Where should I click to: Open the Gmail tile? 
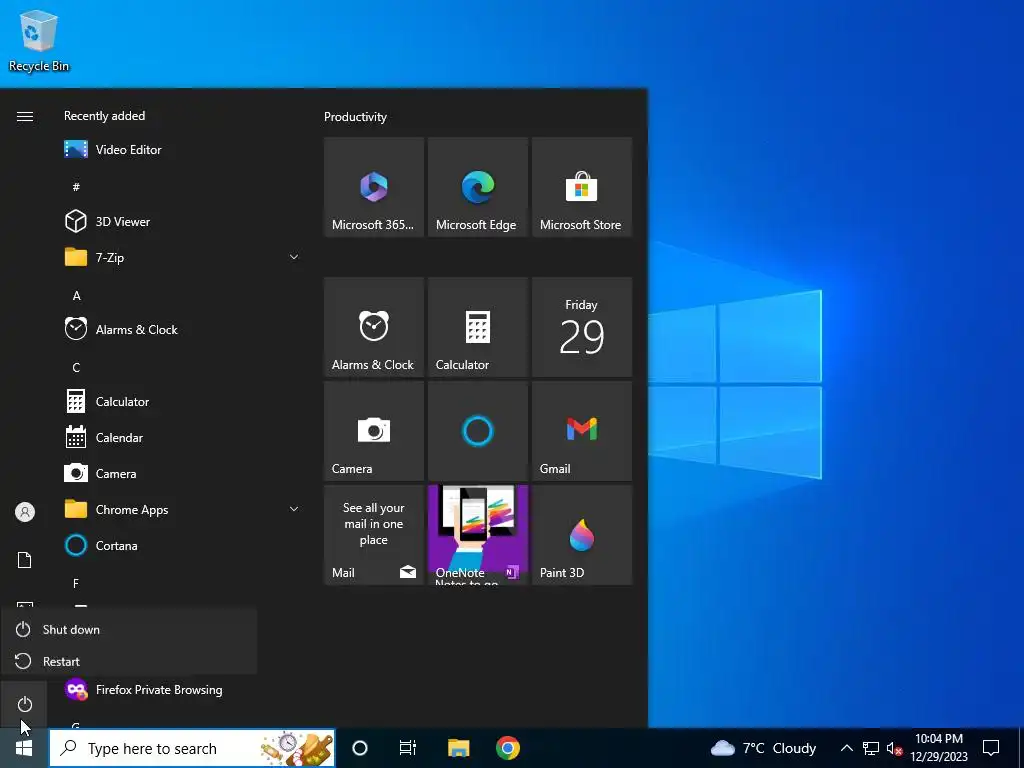[x=582, y=431]
